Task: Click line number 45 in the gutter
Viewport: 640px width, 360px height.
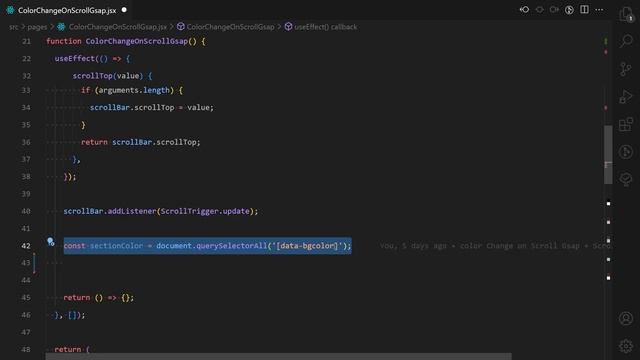Action: tap(26, 298)
